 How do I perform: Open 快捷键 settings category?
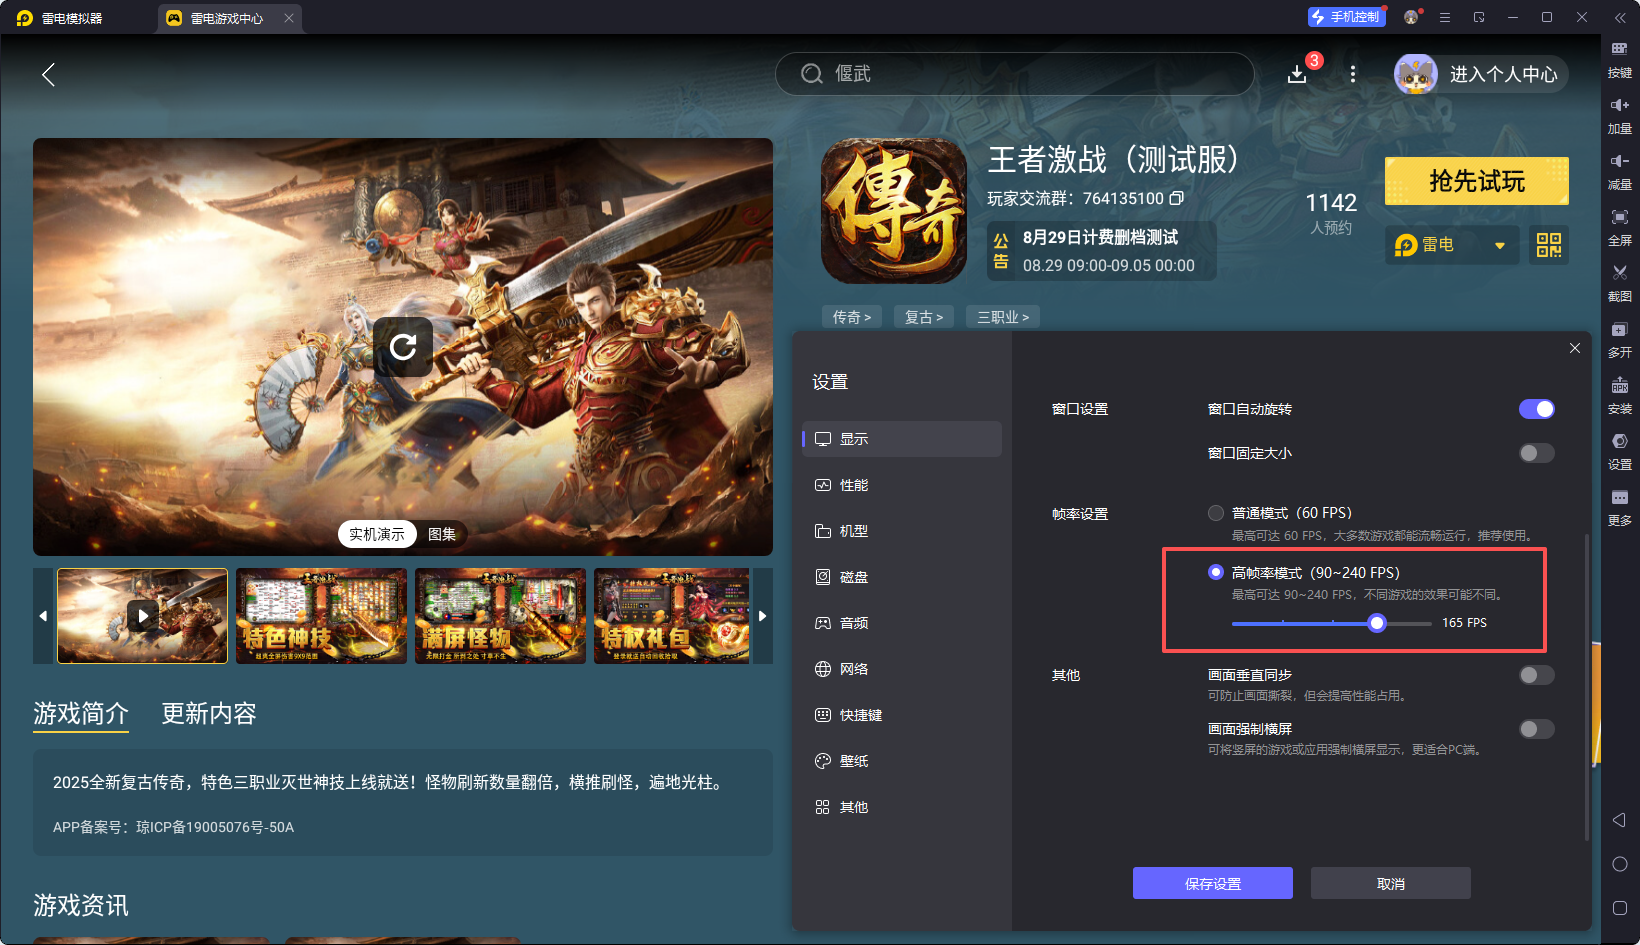pyautogui.click(x=902, y=715)
